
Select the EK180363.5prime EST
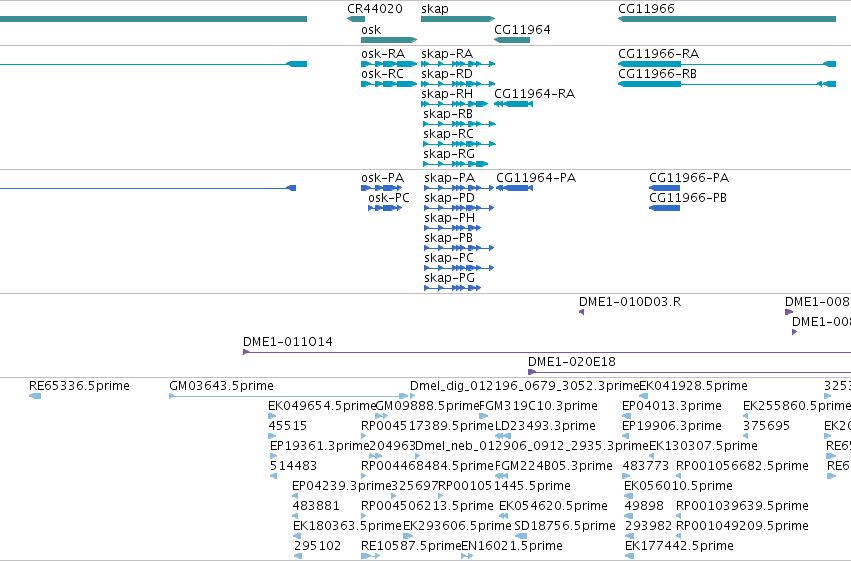(297, 536)
